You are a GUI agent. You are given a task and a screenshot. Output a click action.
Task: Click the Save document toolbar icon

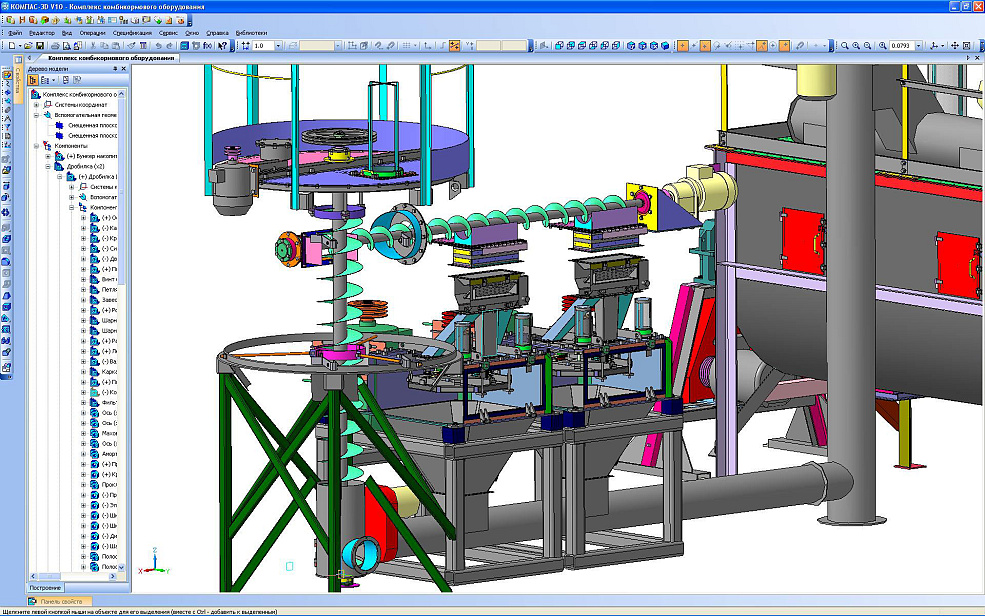point(40,46)
